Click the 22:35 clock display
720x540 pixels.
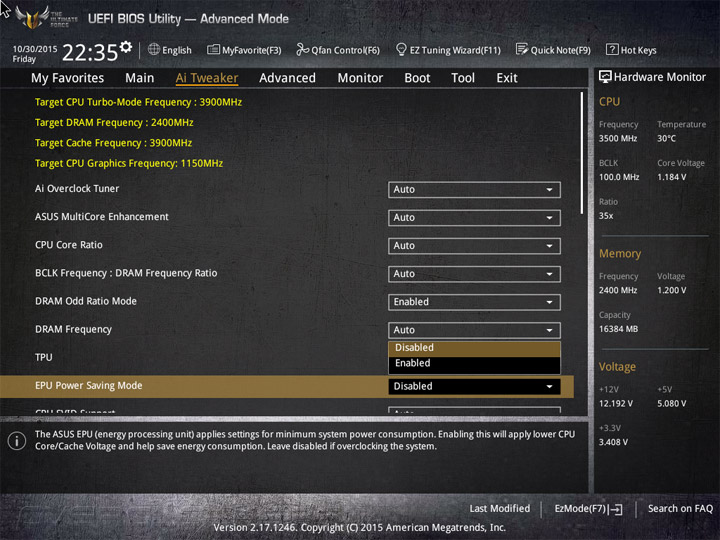point(90,52)
